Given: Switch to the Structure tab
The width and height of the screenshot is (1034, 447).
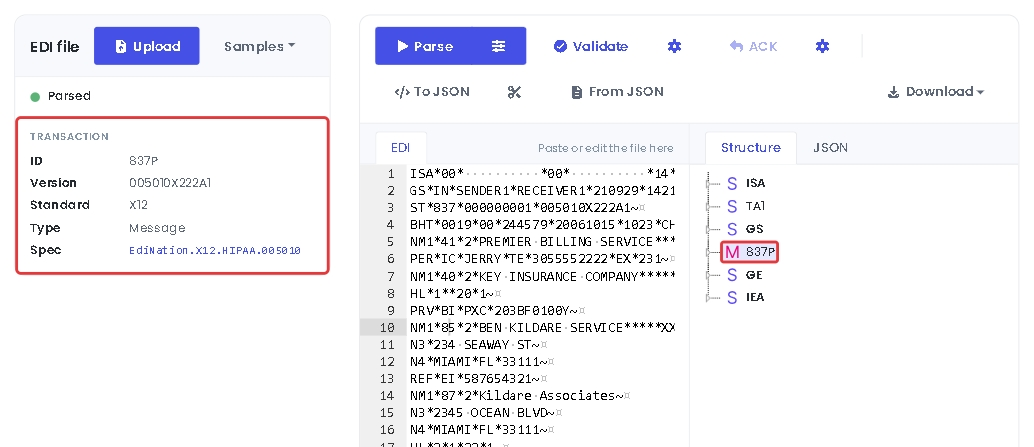Looking at the screenshot, I should [x=750, y=148].
